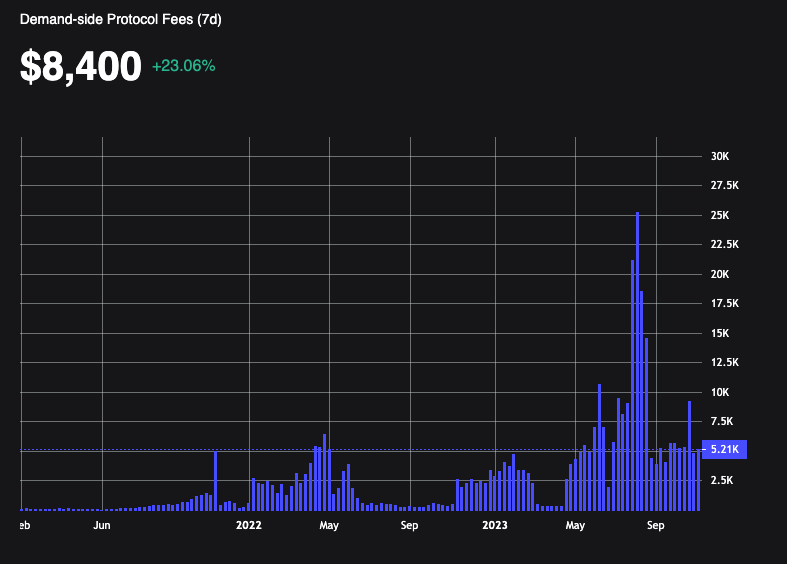
Task: Click the 2.5K y-axis label
Action: [722, 480]
